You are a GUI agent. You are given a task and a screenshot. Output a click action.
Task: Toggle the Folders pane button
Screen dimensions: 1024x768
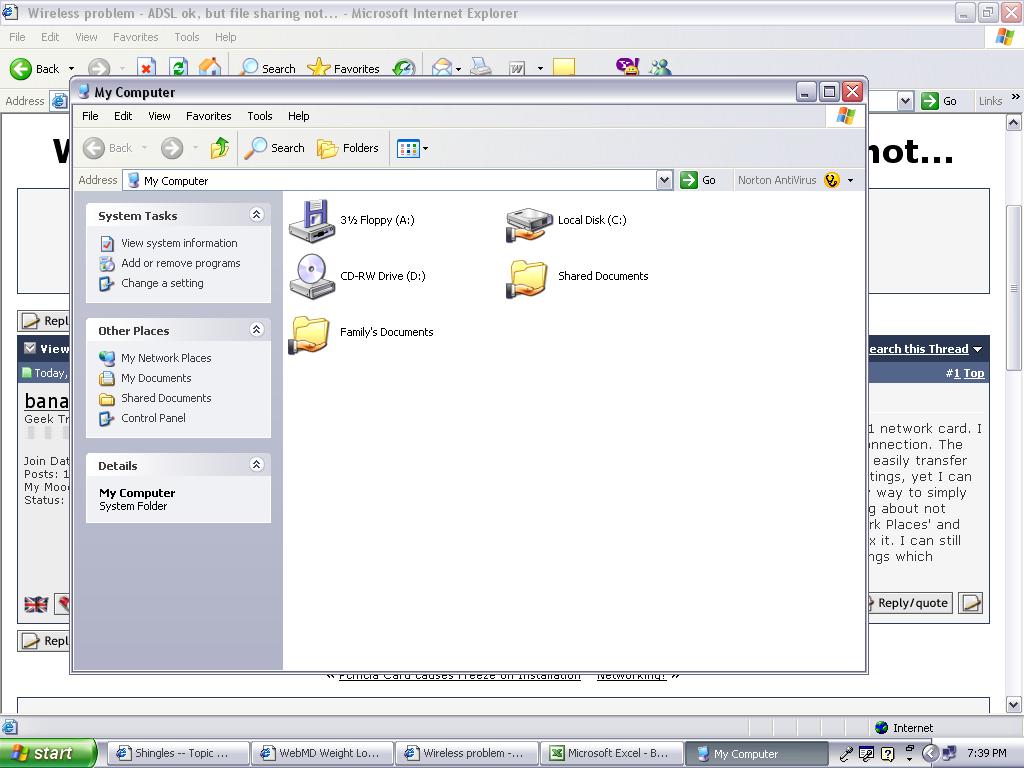tap(348, 148)
